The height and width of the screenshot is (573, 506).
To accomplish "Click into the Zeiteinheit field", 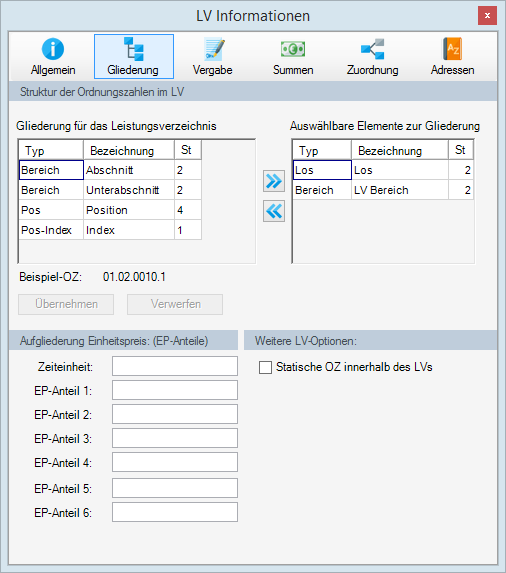I will point(175,366).
